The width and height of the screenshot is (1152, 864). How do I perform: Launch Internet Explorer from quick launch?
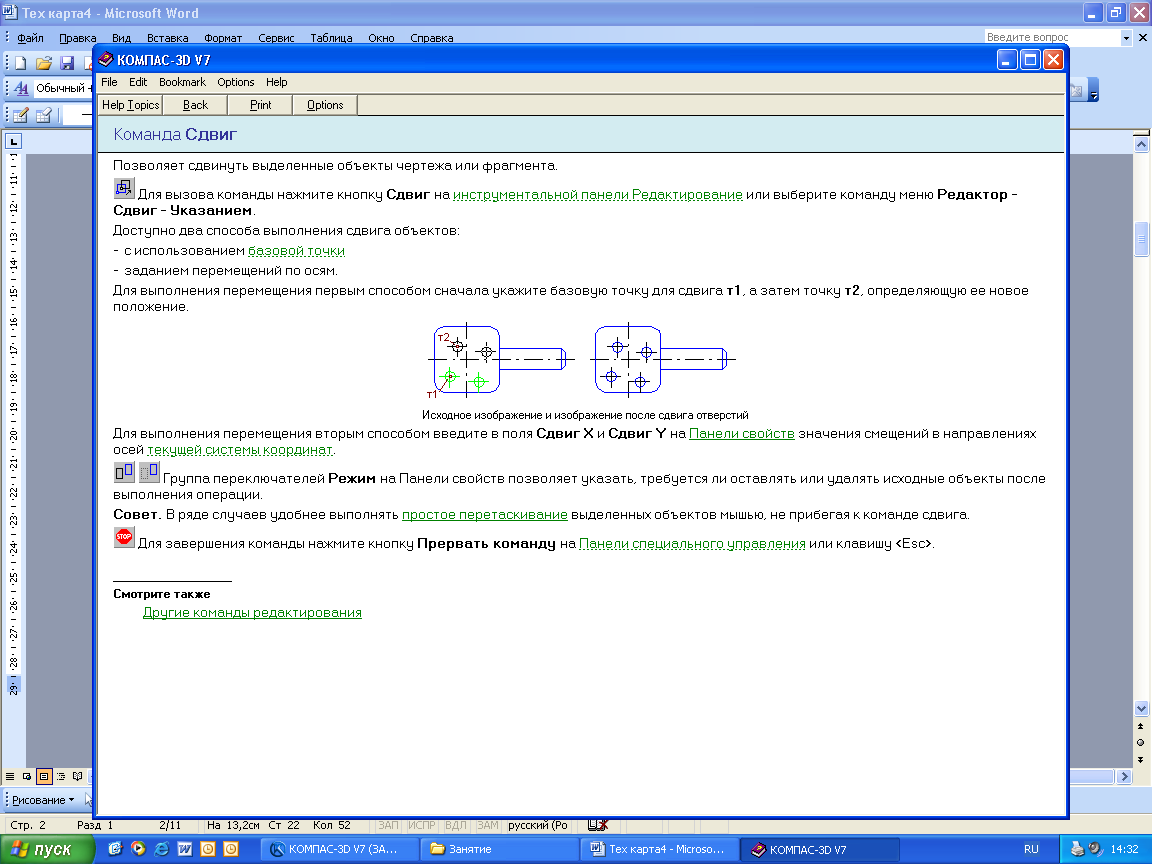point(162,849)
